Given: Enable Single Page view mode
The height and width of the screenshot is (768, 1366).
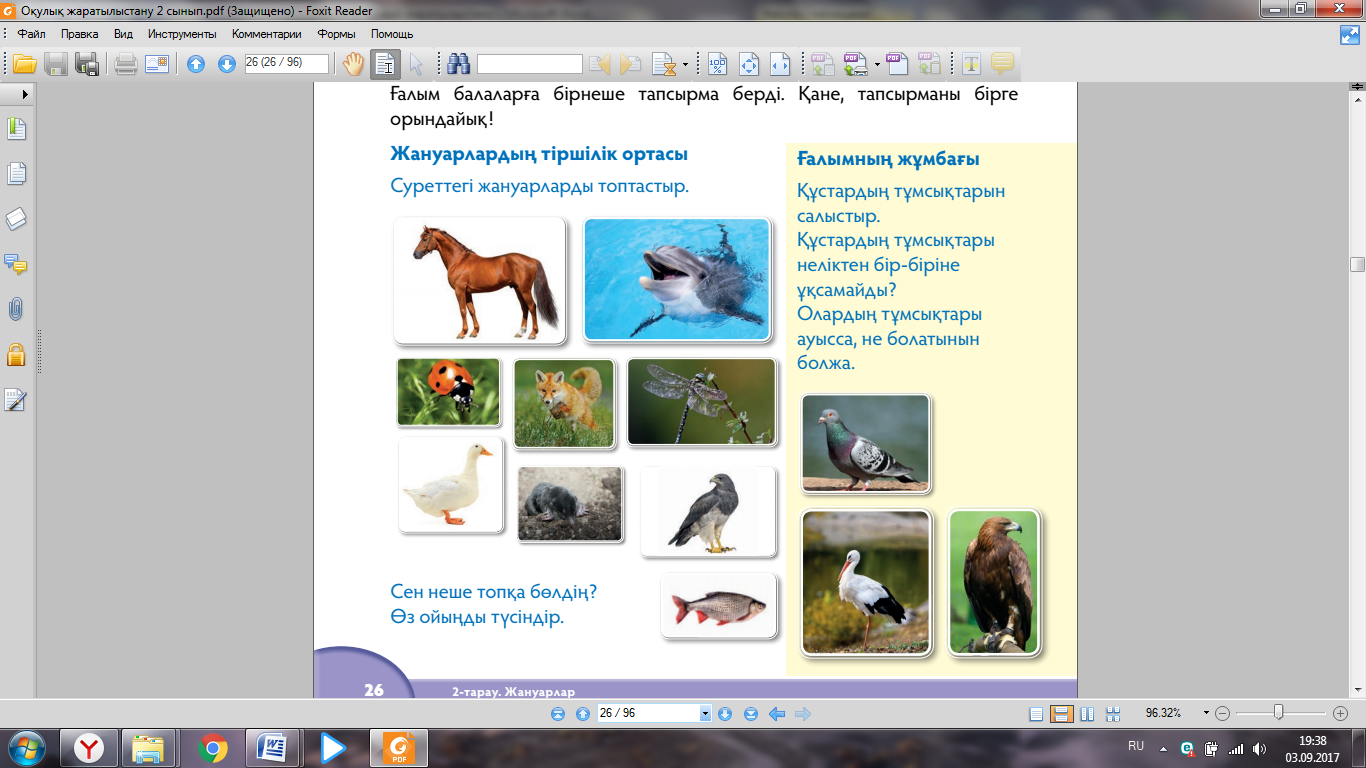Looking at the screenshot, I should 1036,714.
